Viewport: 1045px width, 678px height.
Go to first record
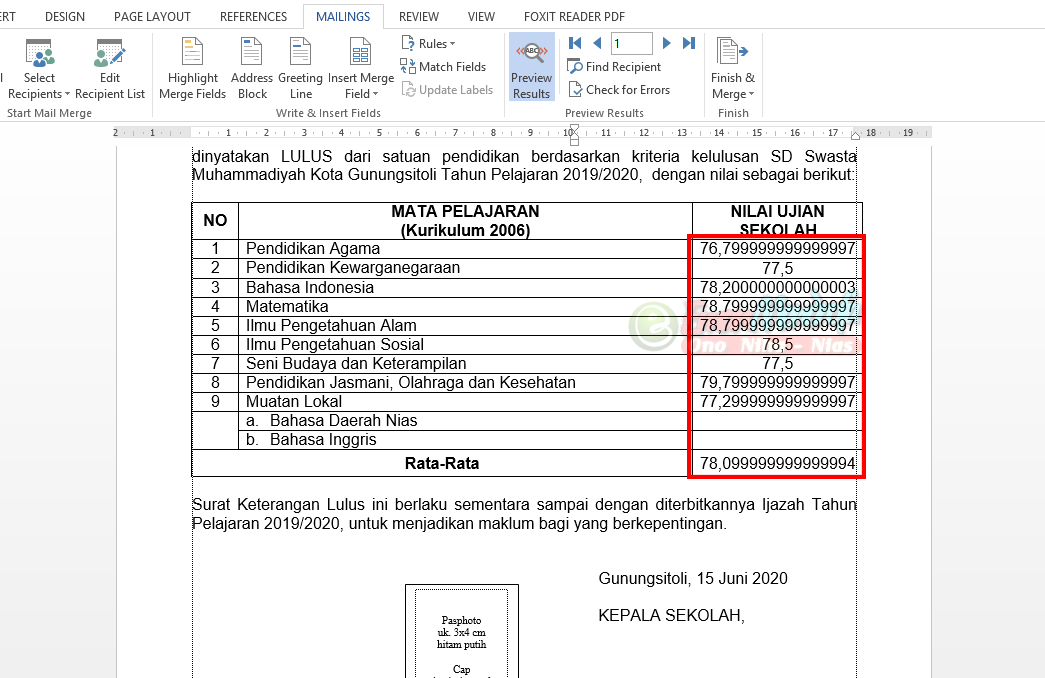coord(574,43)
